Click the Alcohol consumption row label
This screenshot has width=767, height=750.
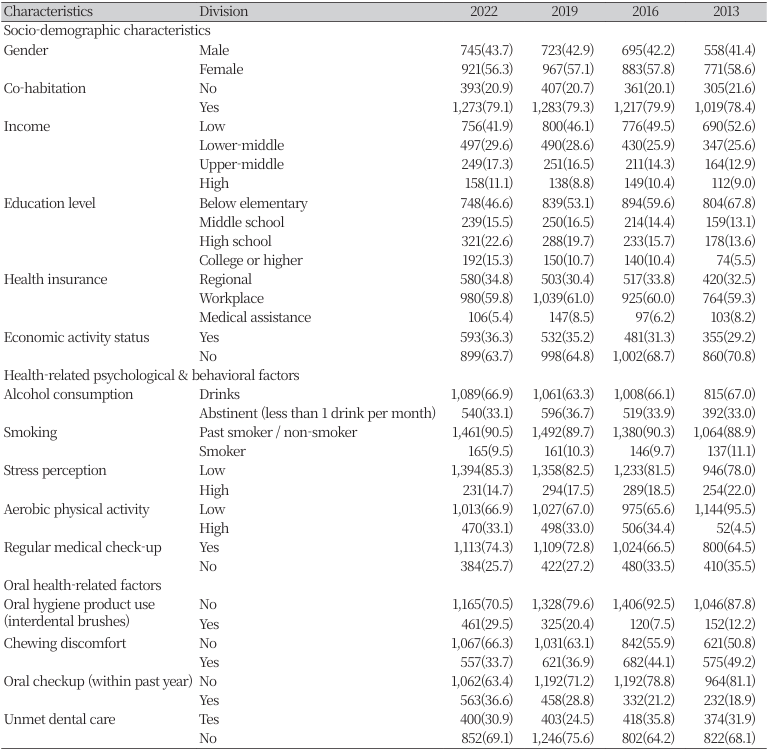[68, 394]
